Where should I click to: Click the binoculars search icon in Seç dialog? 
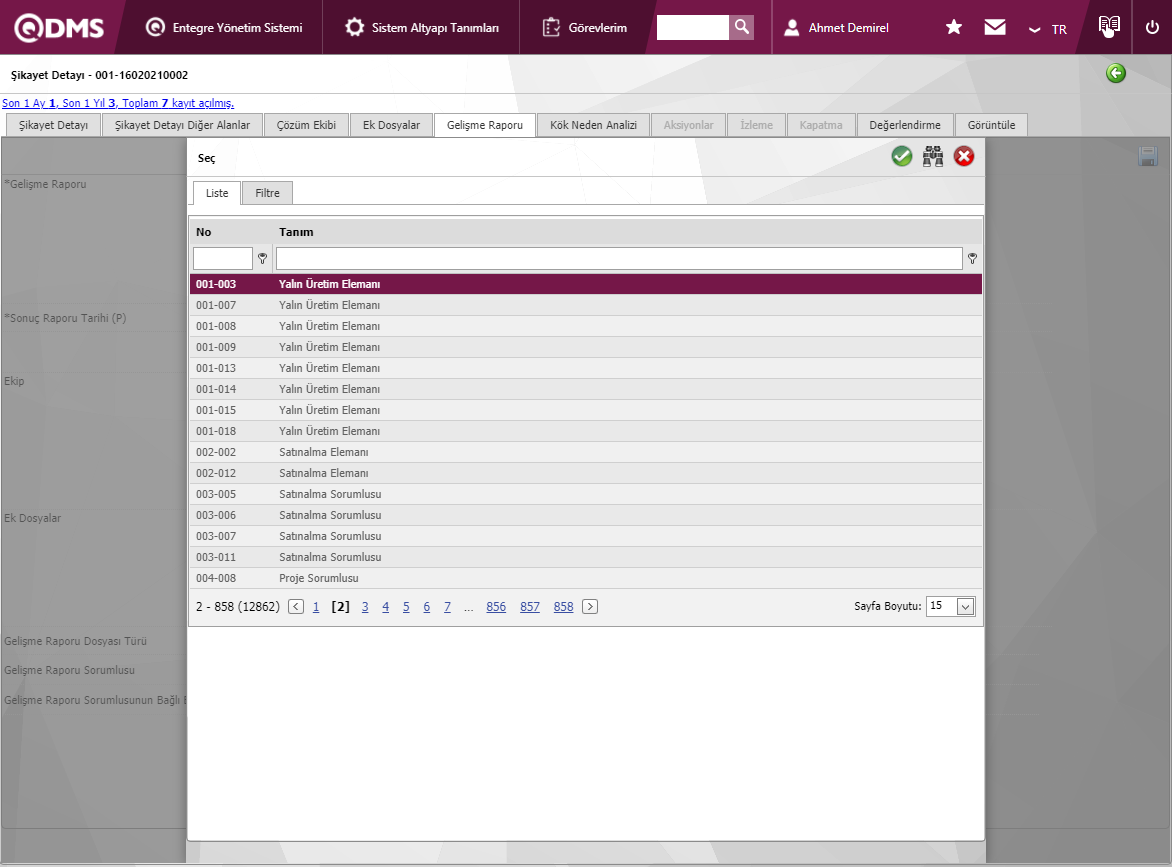pos(933,156)
